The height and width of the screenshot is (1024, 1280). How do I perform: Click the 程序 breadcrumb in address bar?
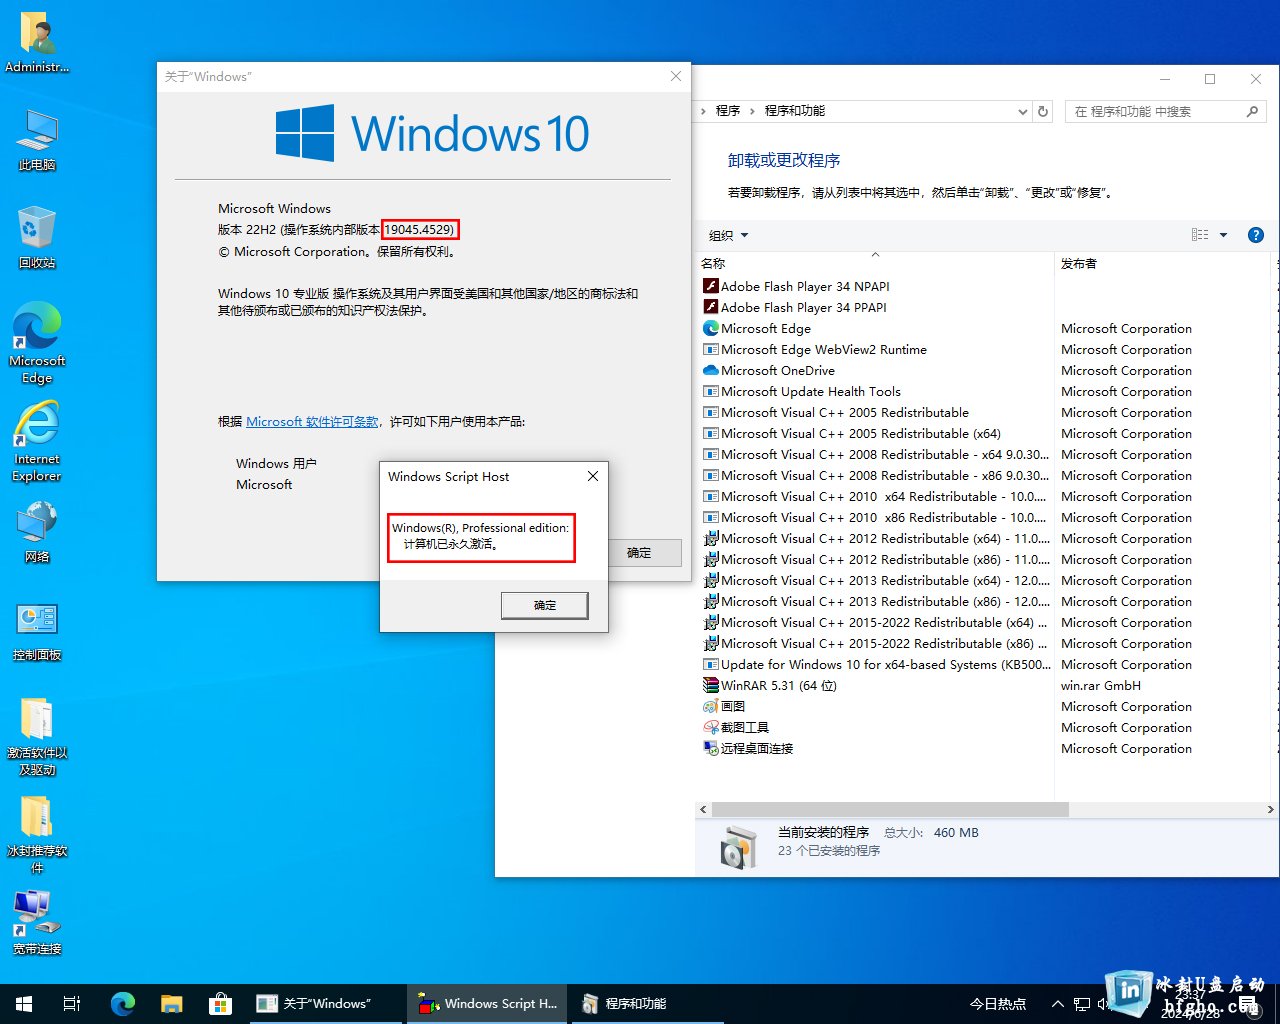pyautogui.click(x=728, y=111)
